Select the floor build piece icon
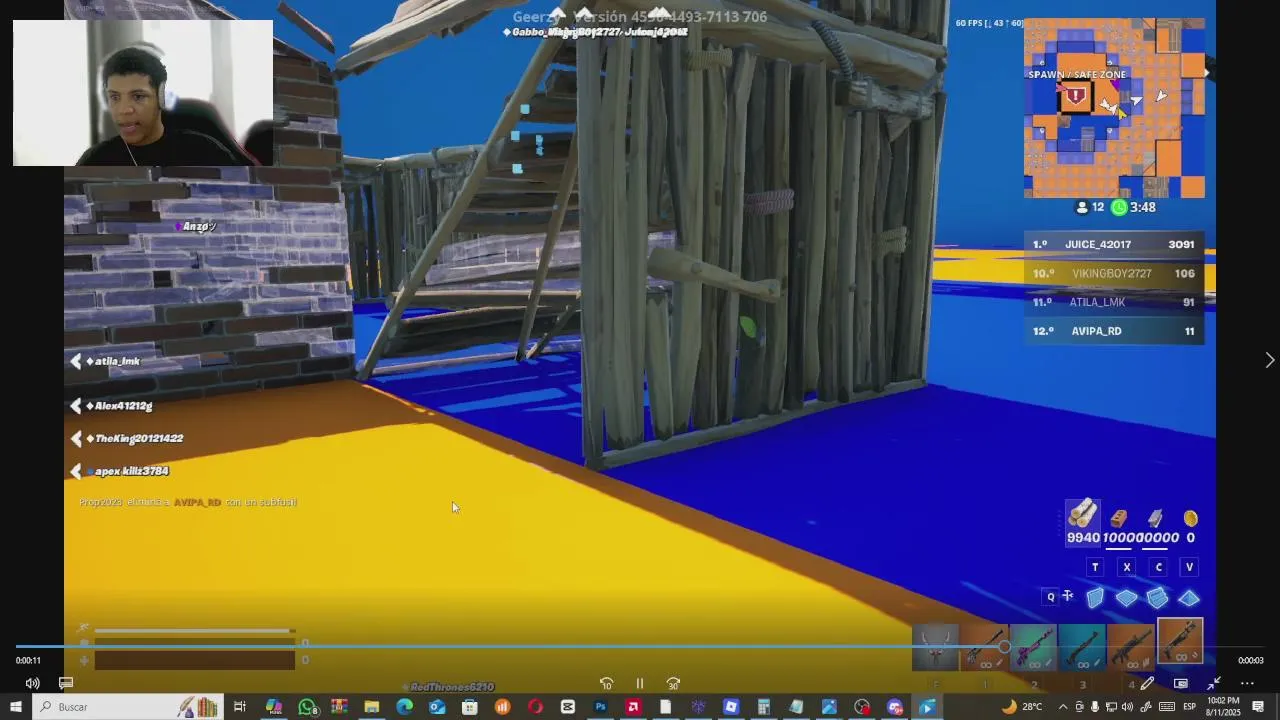The width and height of the screenshot is (1280, 720). [x=1127, y=598]
